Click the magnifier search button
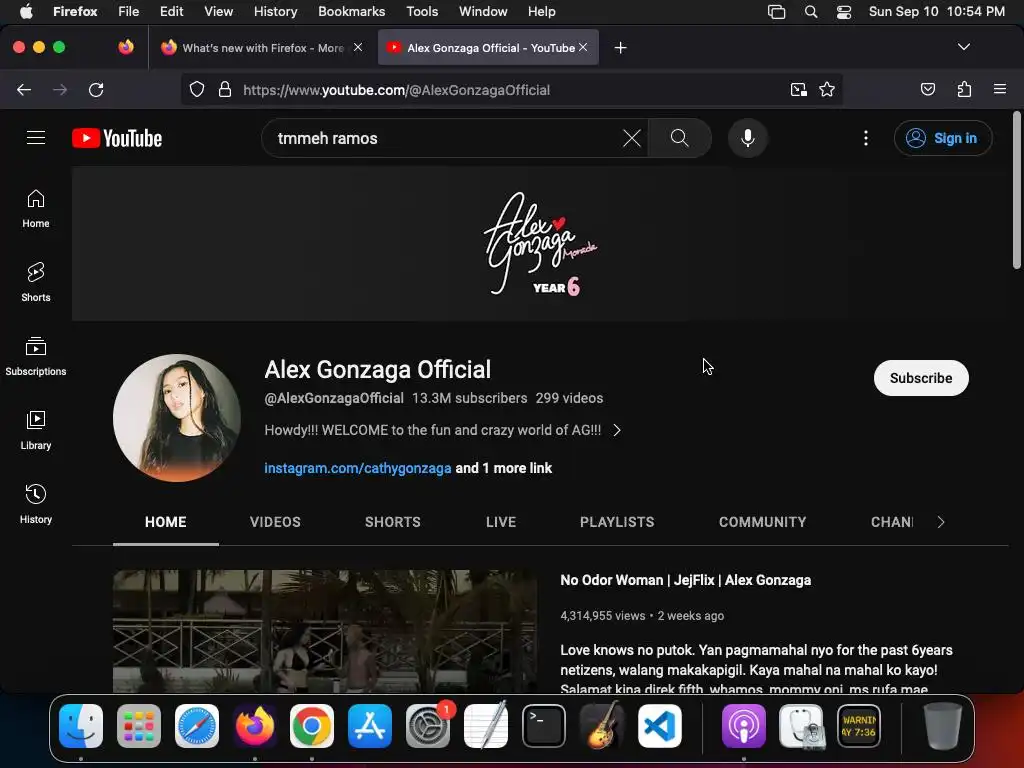 (679, 138)
